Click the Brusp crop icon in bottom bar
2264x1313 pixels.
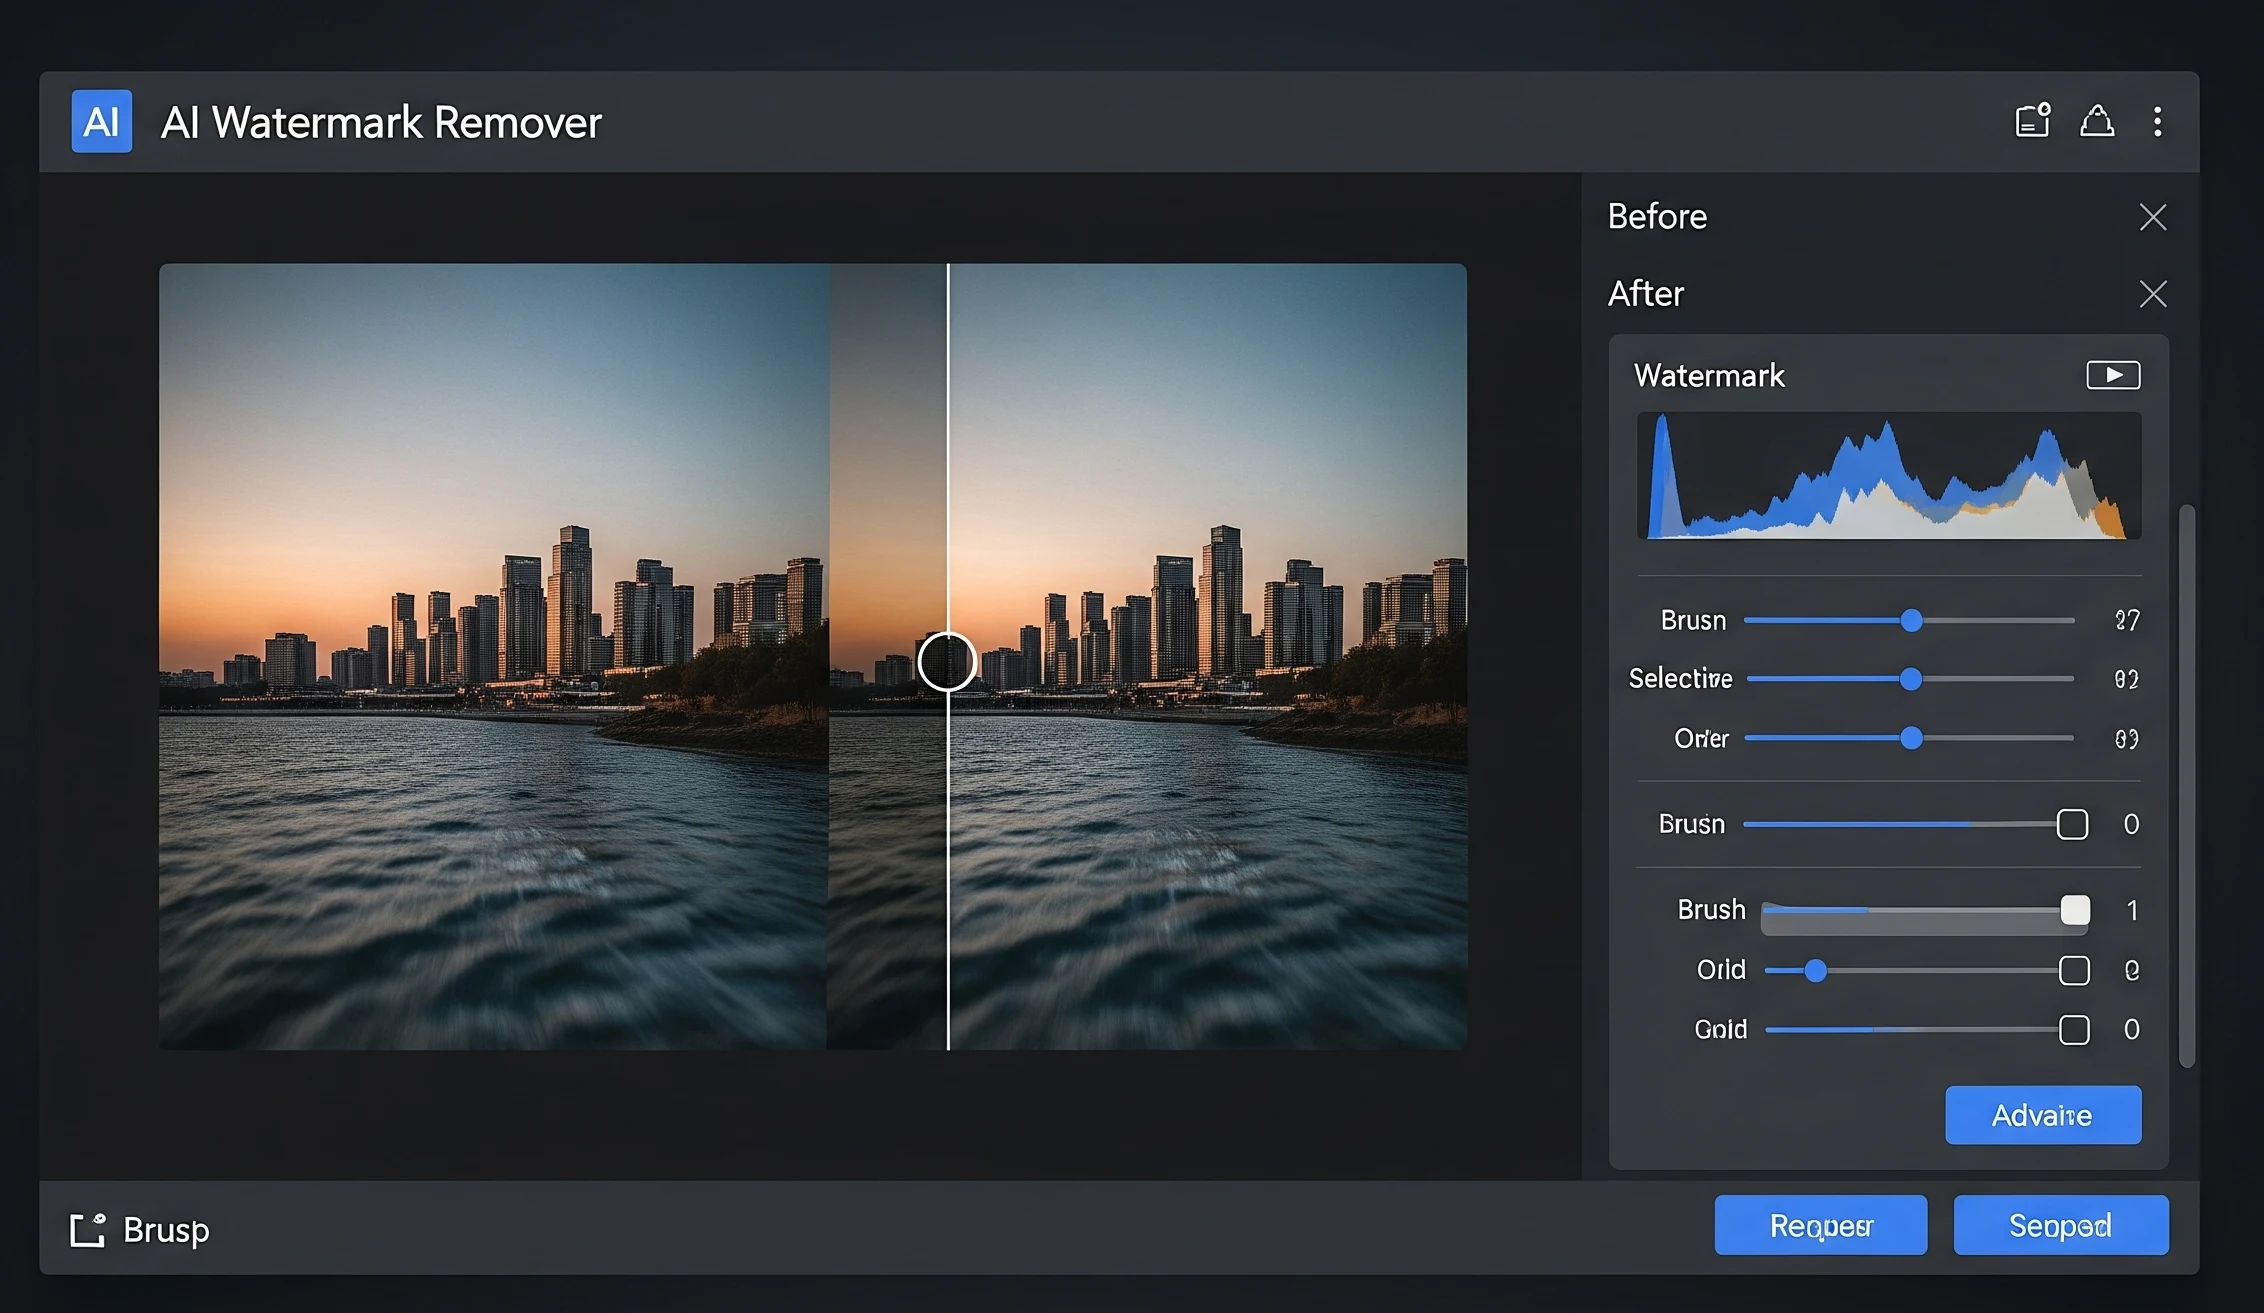coord(87,1229)
